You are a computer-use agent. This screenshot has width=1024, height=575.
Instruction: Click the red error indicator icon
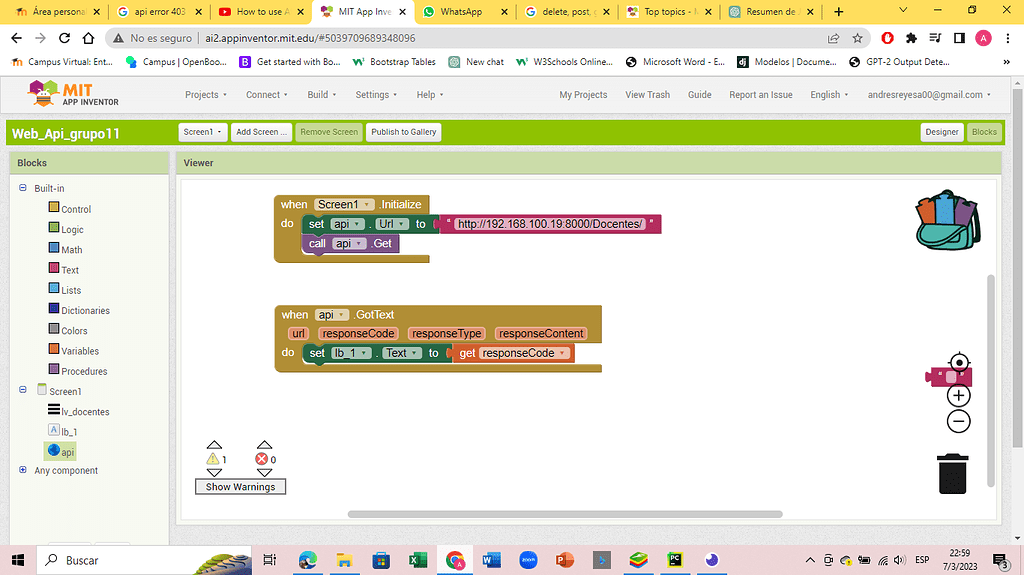tap(262, 459)
